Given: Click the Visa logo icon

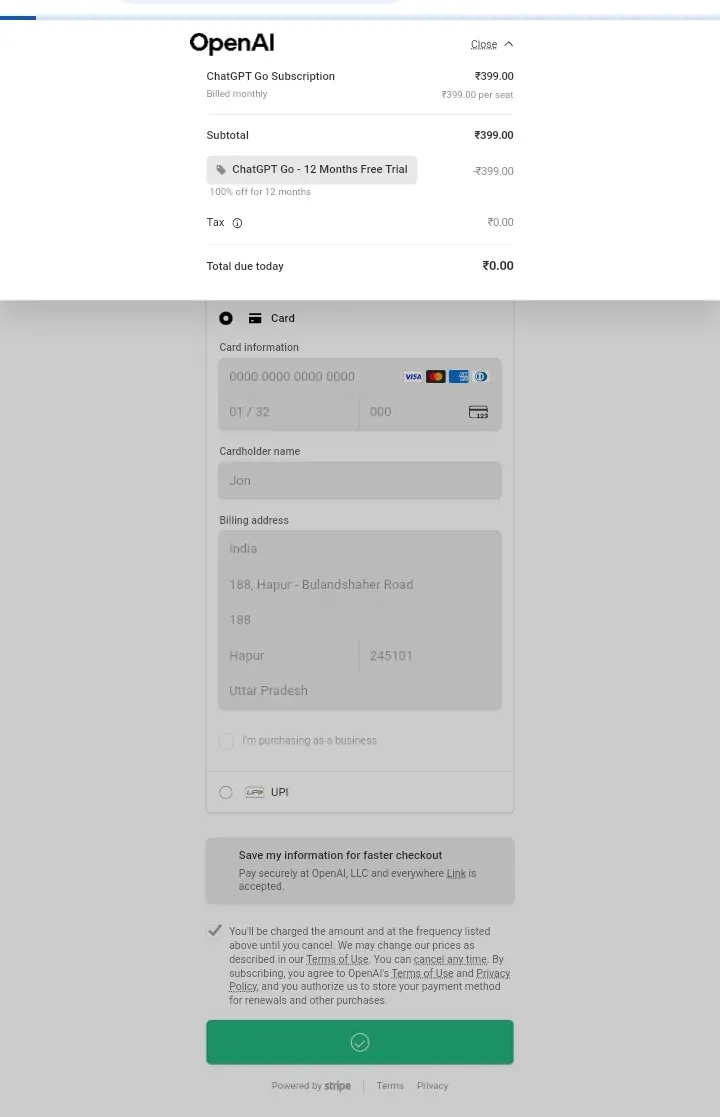Looking at the screenshot, I should [x=413, y=376].
